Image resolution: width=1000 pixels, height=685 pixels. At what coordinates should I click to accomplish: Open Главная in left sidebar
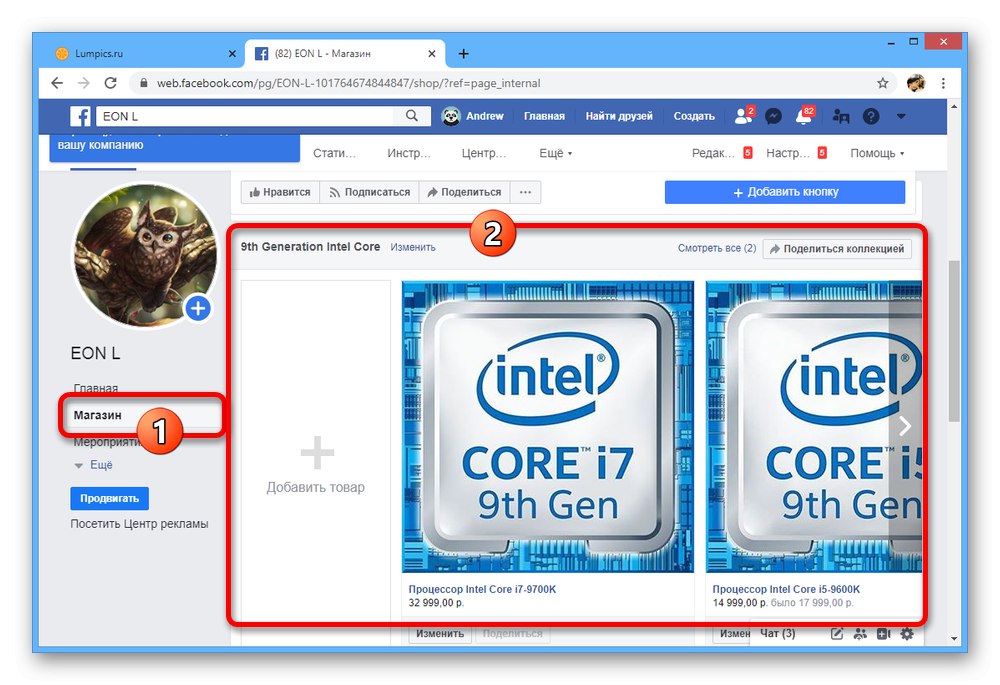(x=96, y=388)
